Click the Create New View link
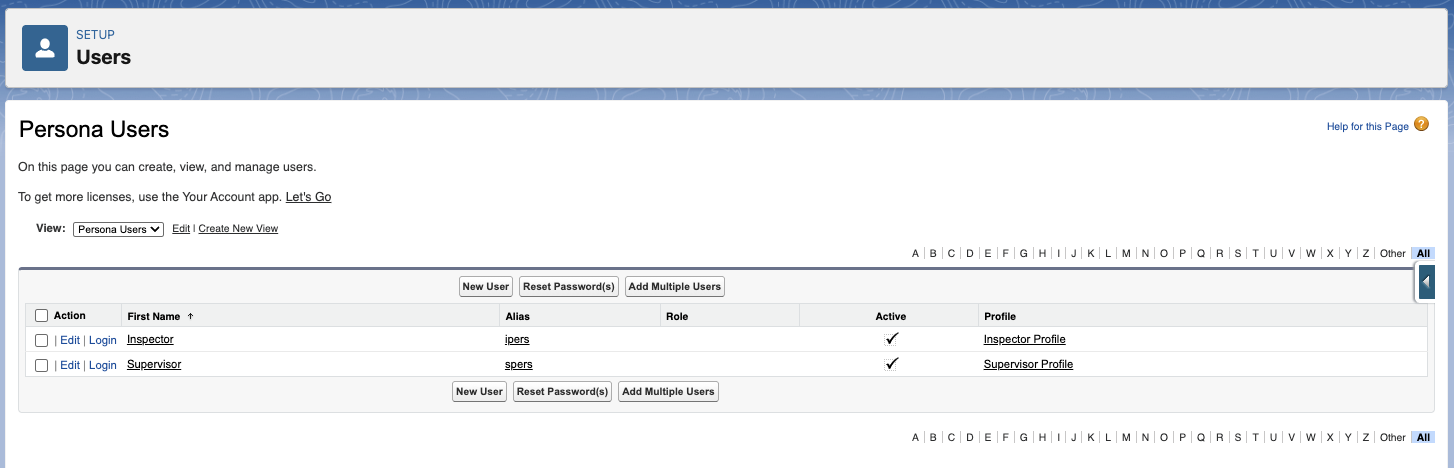The image size is (1454, 468). (238, 229)
